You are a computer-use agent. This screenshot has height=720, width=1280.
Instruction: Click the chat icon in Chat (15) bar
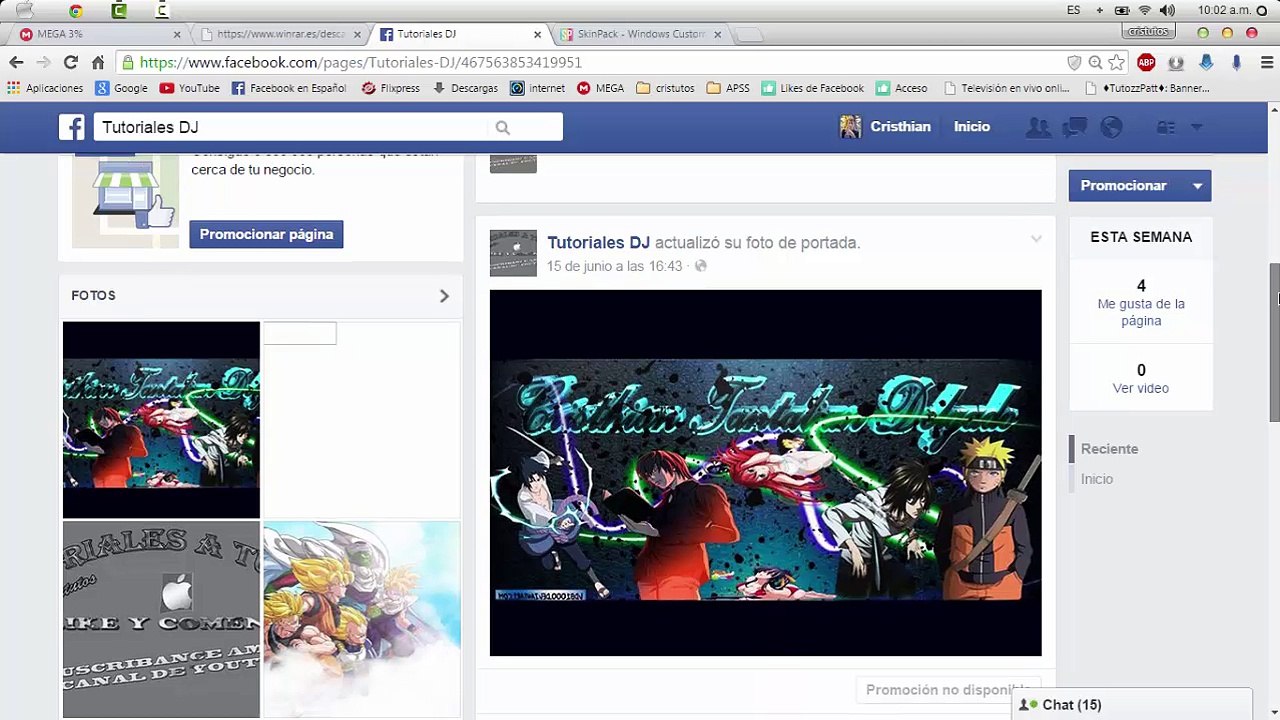click(x=1029, y=705)
